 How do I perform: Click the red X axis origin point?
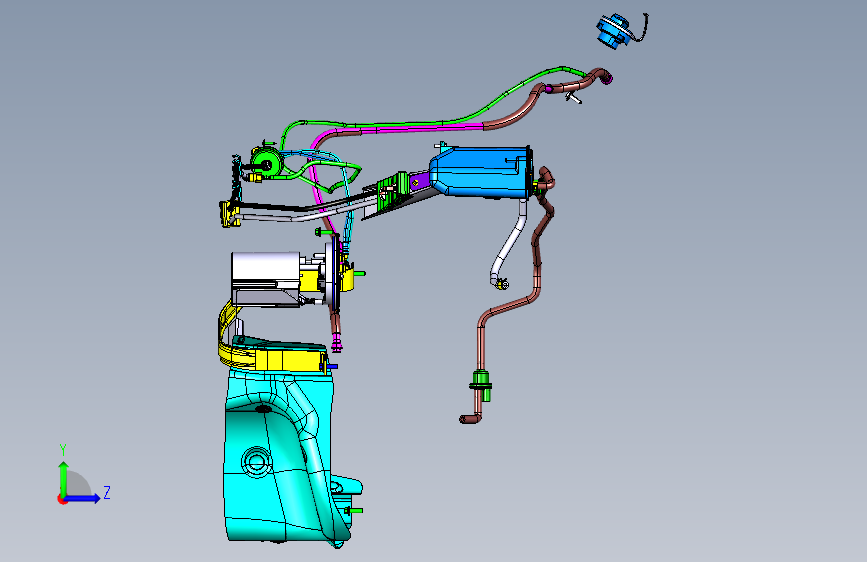pos(62,499)
